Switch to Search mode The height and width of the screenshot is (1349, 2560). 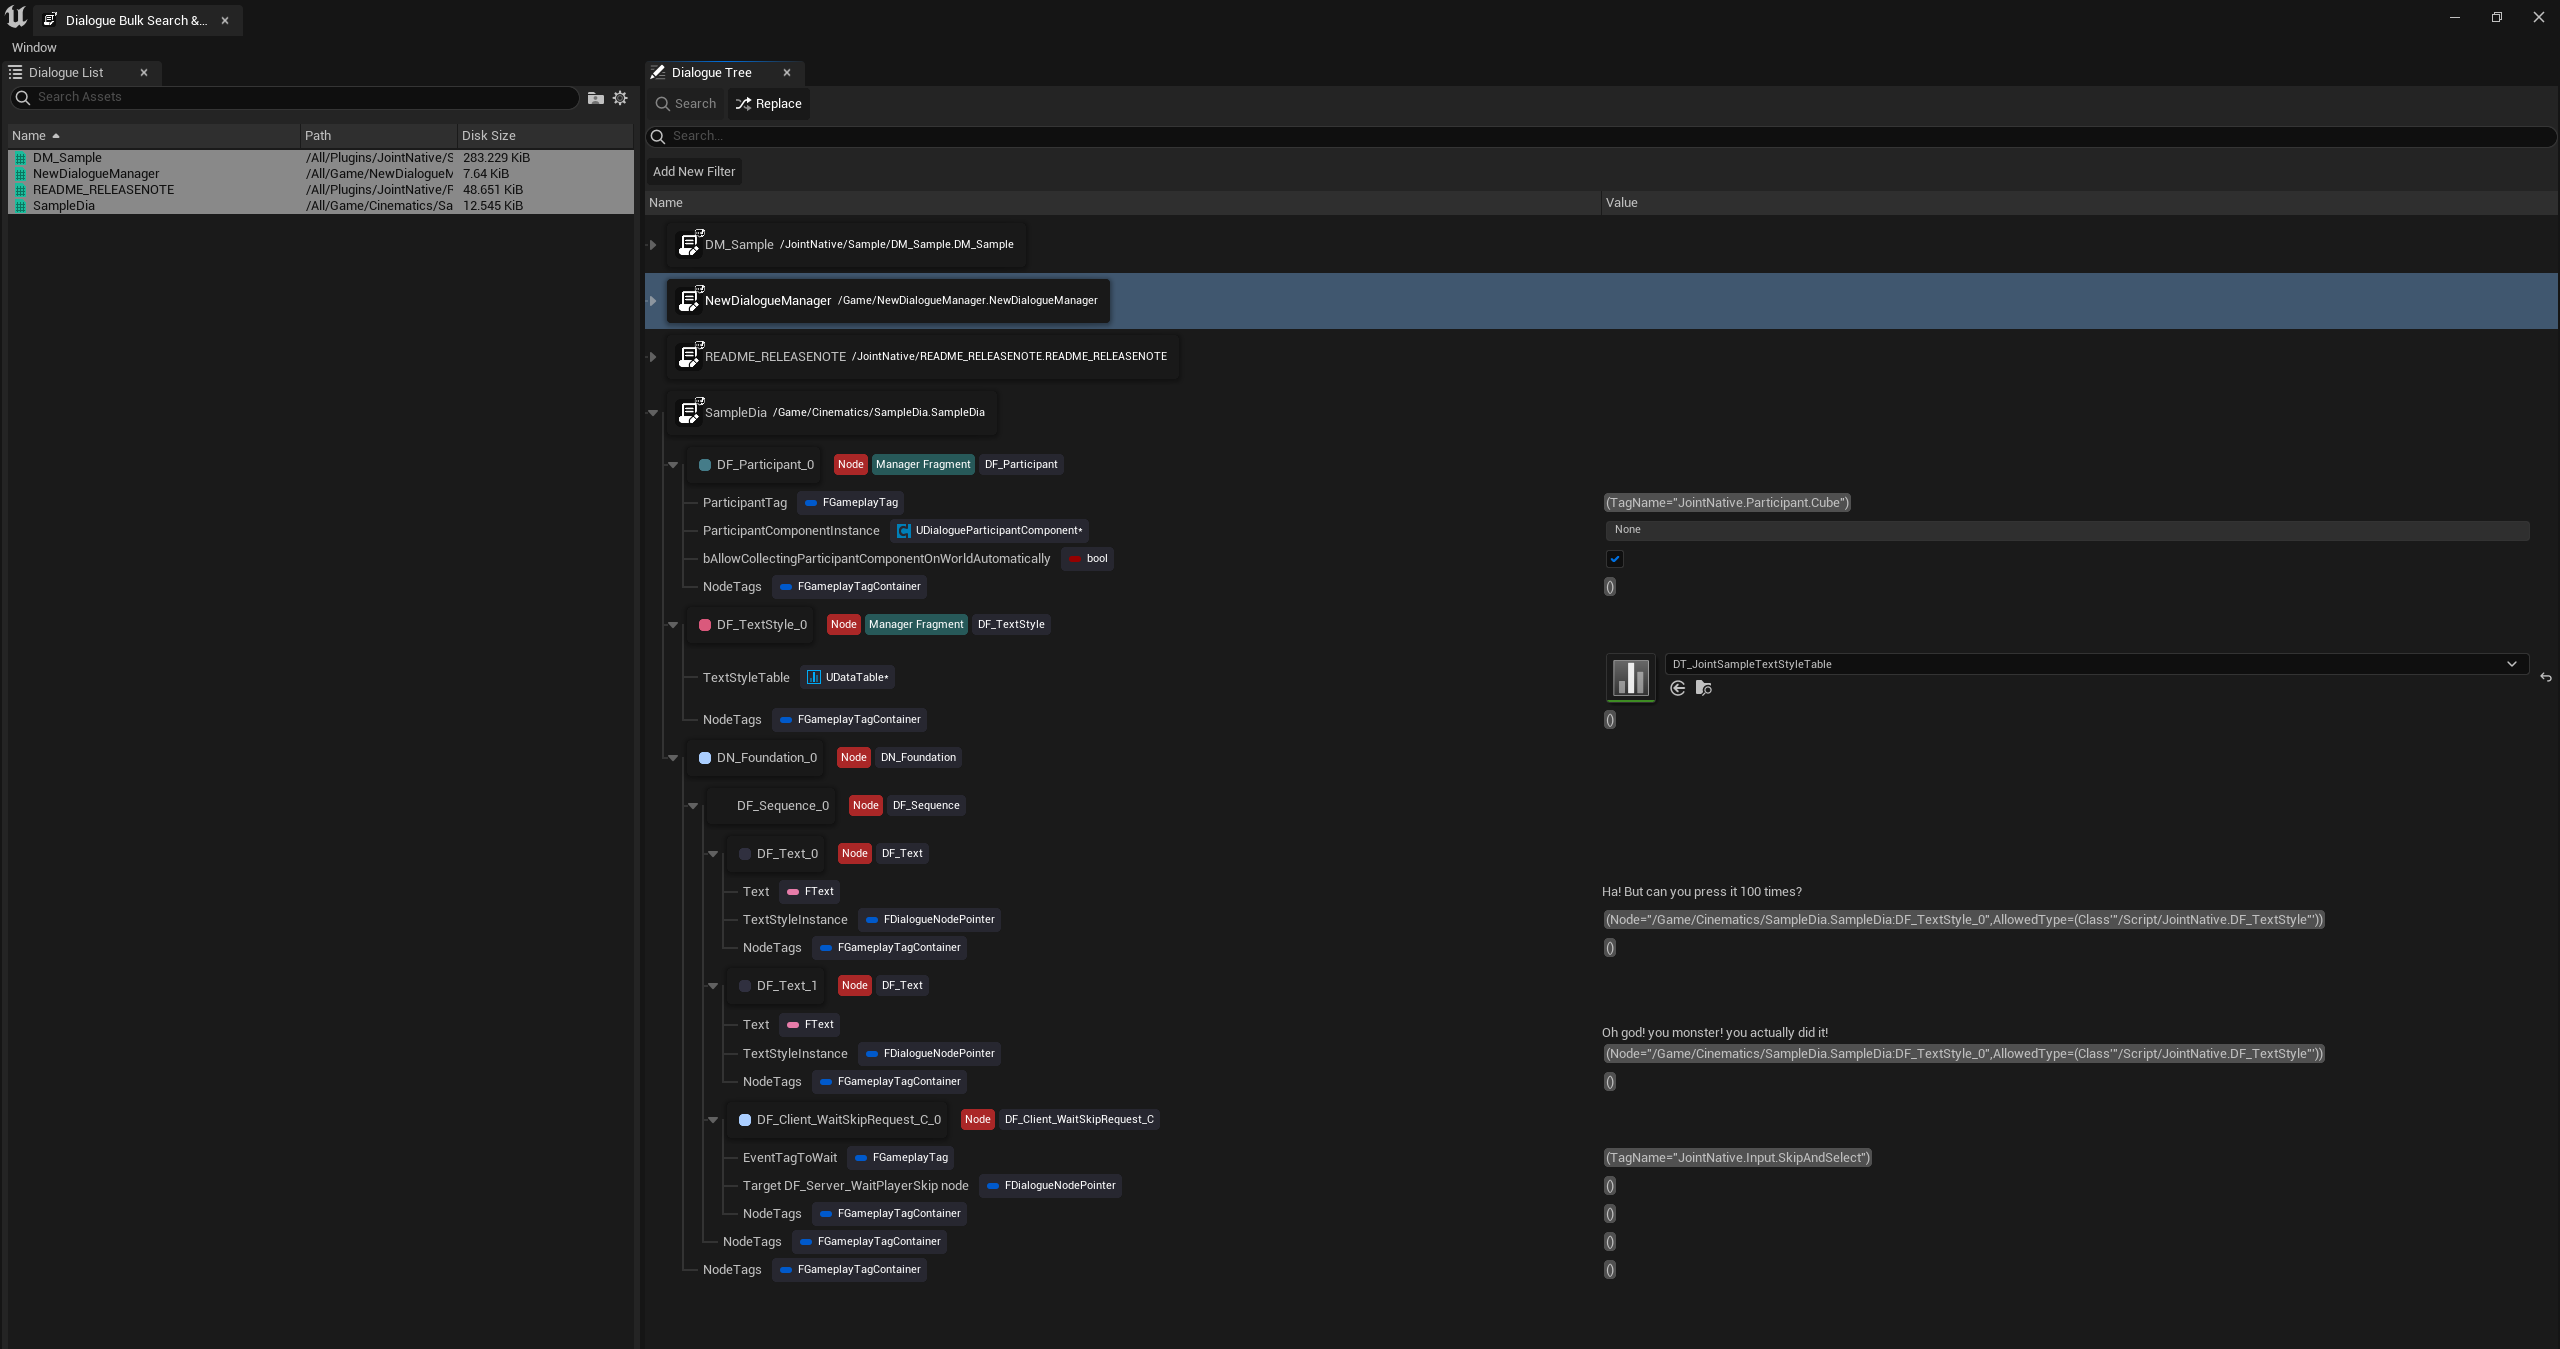point(686,104)
